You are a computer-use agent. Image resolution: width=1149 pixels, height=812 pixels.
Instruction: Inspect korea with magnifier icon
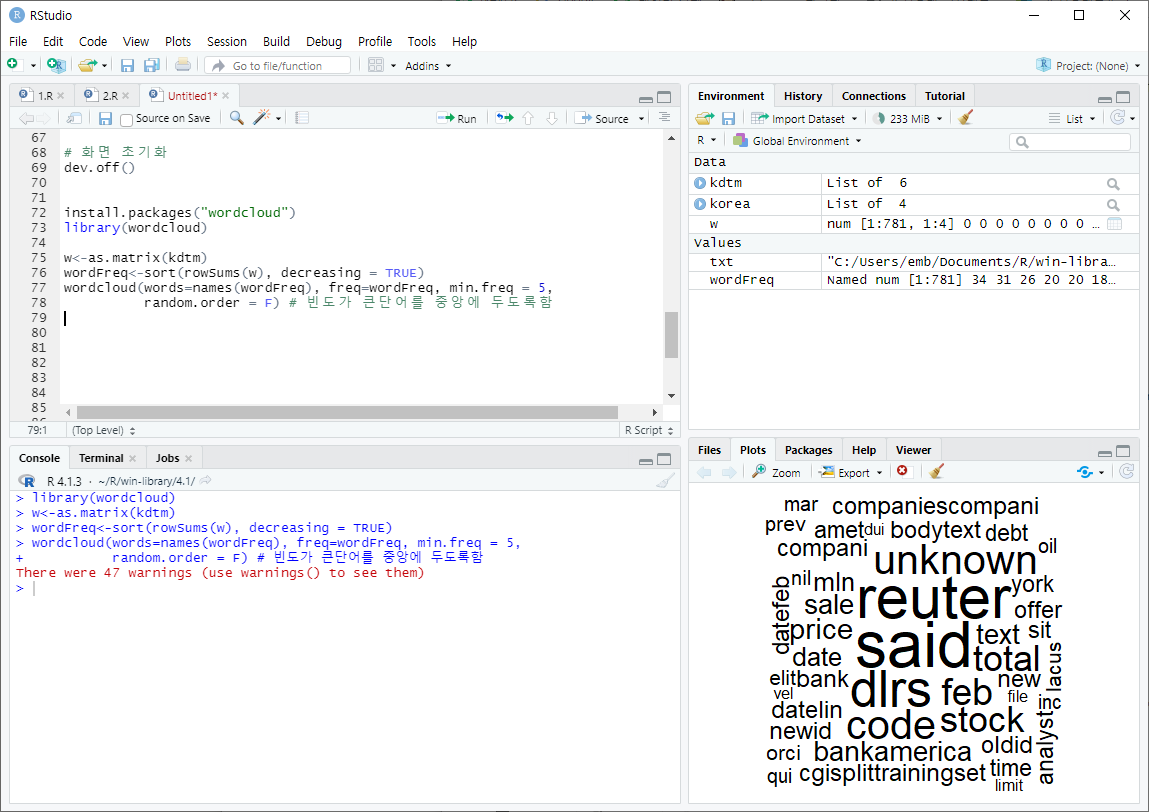[x=1113, y=204]
